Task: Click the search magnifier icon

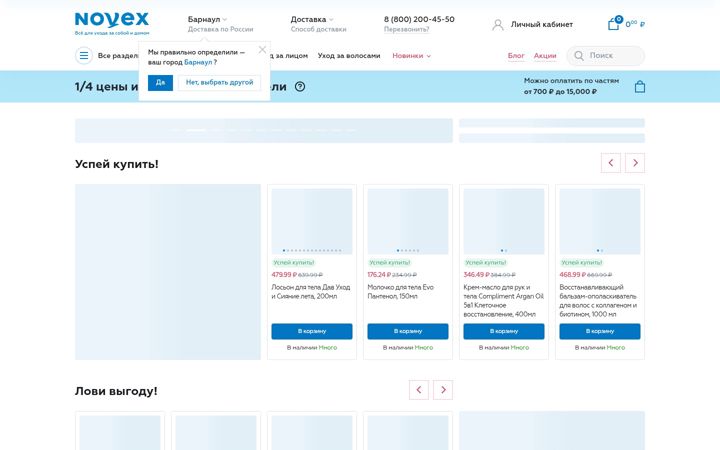Action: (x=579, y=56)
